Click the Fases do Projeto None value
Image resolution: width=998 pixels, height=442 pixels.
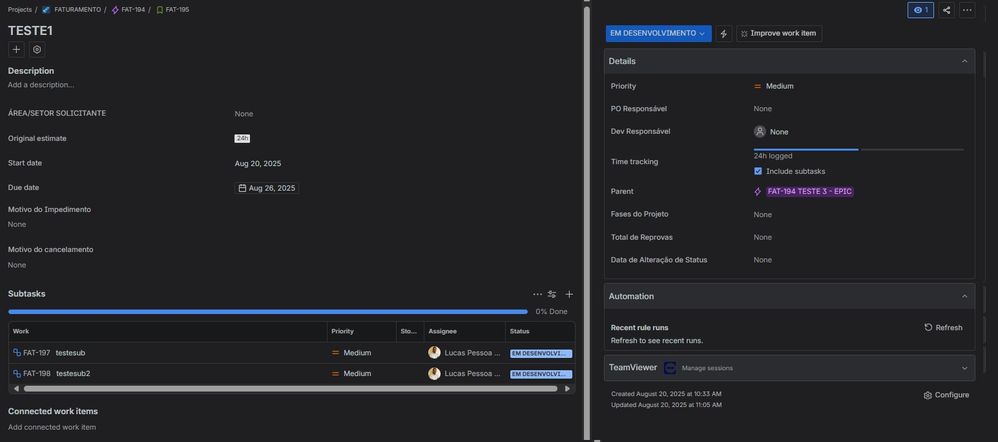tap(763, 215)
